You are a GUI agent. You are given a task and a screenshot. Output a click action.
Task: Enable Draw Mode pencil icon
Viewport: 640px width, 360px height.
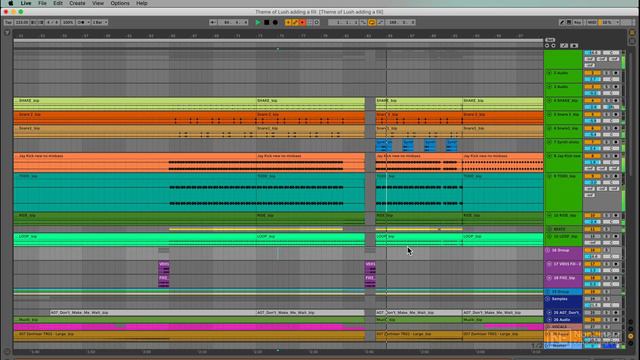pyautogui.click(x=562, y=22)
